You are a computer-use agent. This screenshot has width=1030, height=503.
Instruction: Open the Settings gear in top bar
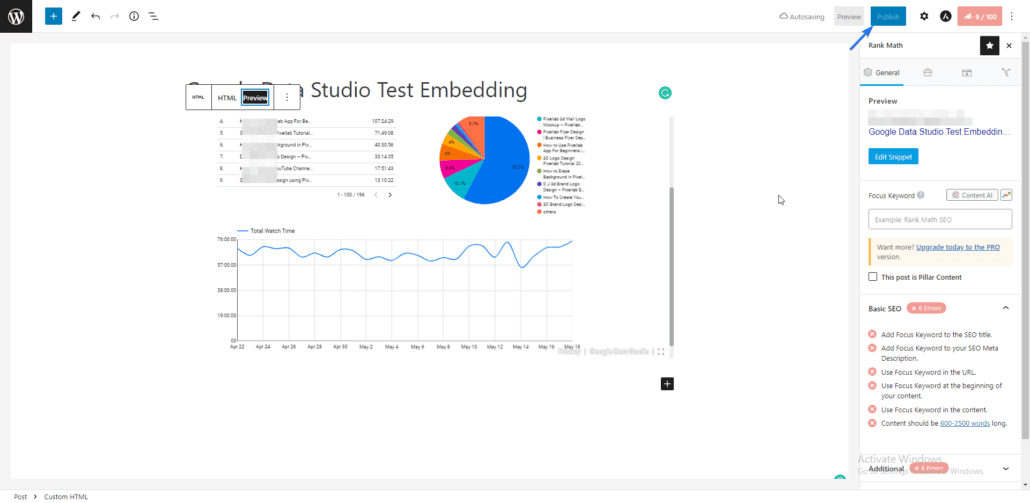pos(924,16)
